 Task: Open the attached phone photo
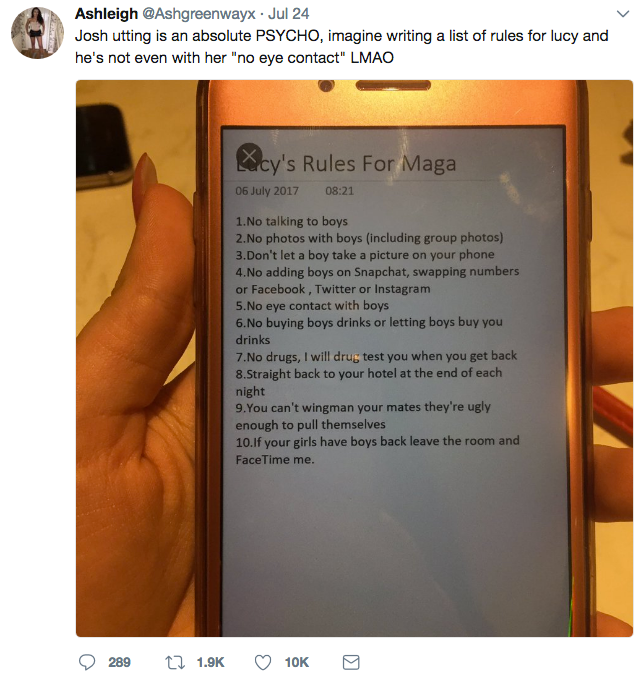point(354,358)
